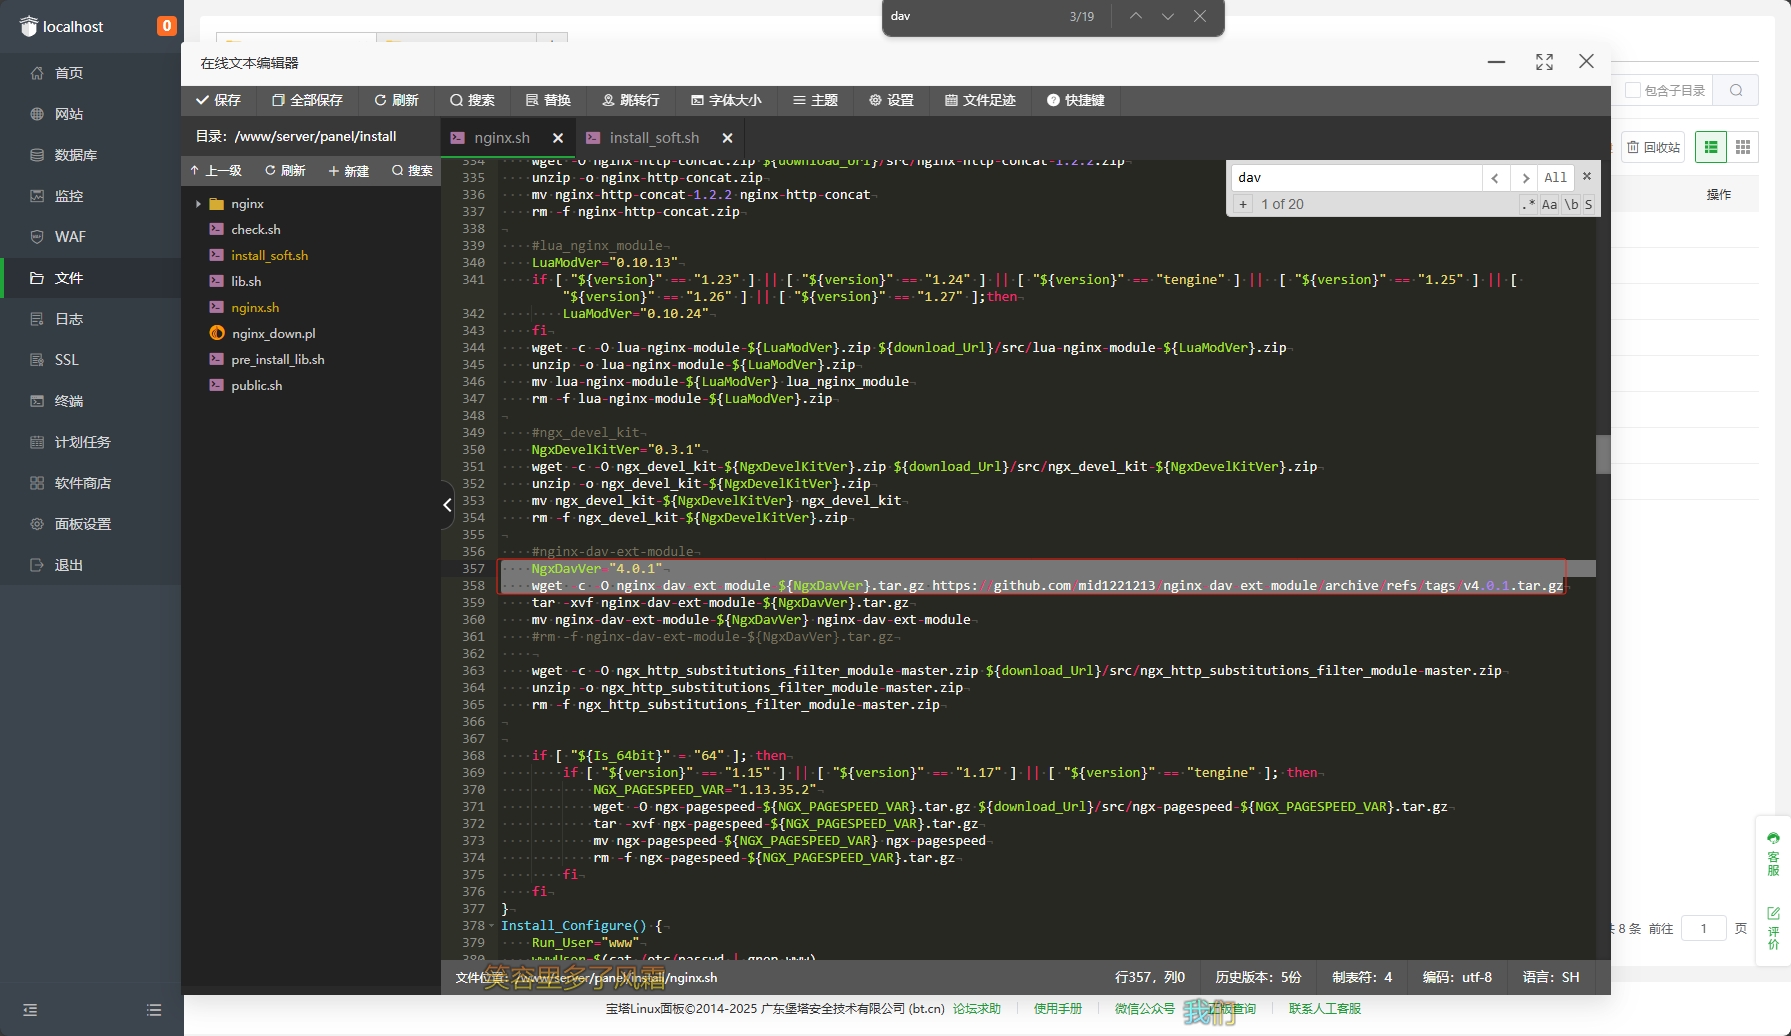Screen dimensions: 1791x1036
Task: Toggle case-sensitive search (Aa)
Action: [1549, 204]
